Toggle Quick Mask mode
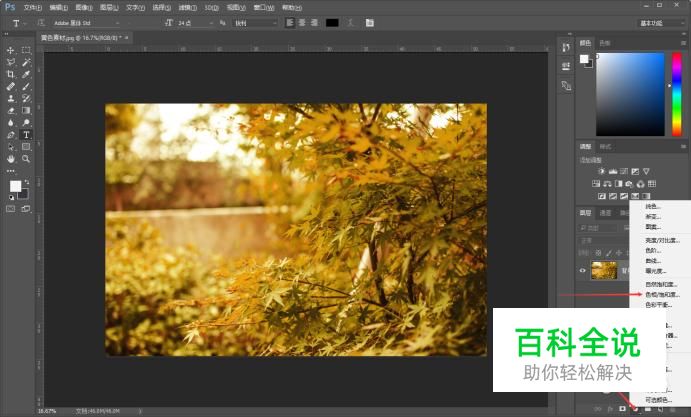Screen dimensions: 691x417 11,209
